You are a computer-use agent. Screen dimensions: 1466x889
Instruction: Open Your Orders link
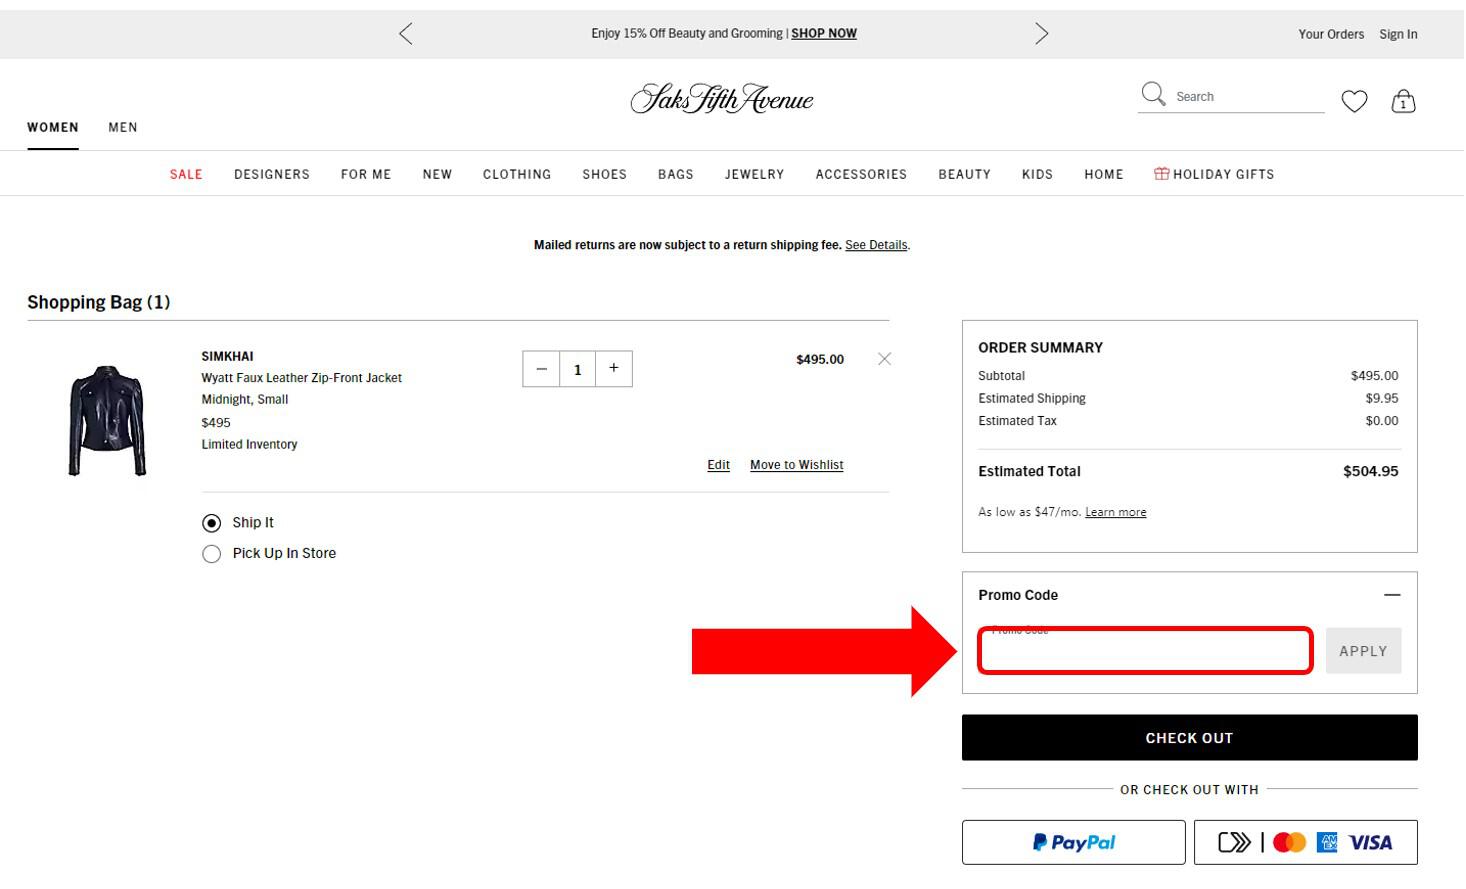[1331, 34]
